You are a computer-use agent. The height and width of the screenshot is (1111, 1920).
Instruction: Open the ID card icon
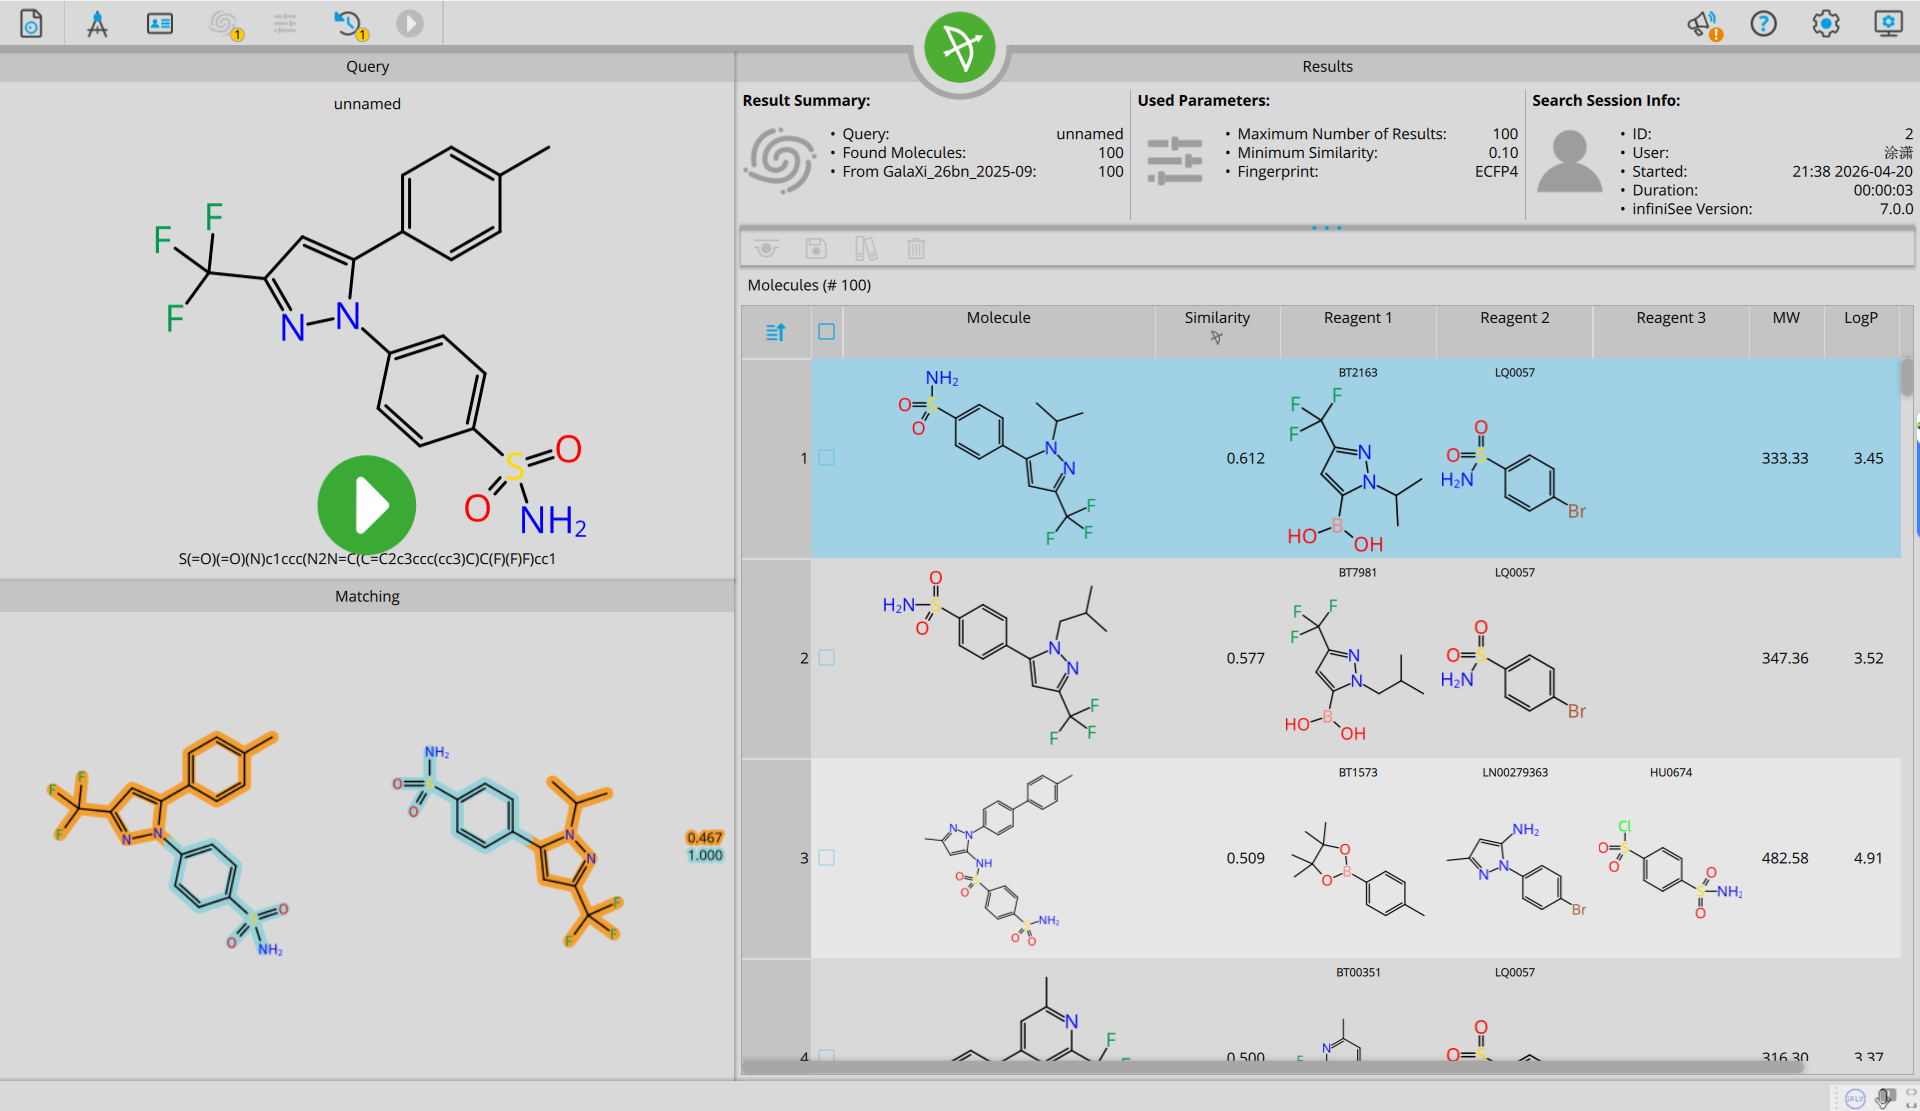coord(160,23)
